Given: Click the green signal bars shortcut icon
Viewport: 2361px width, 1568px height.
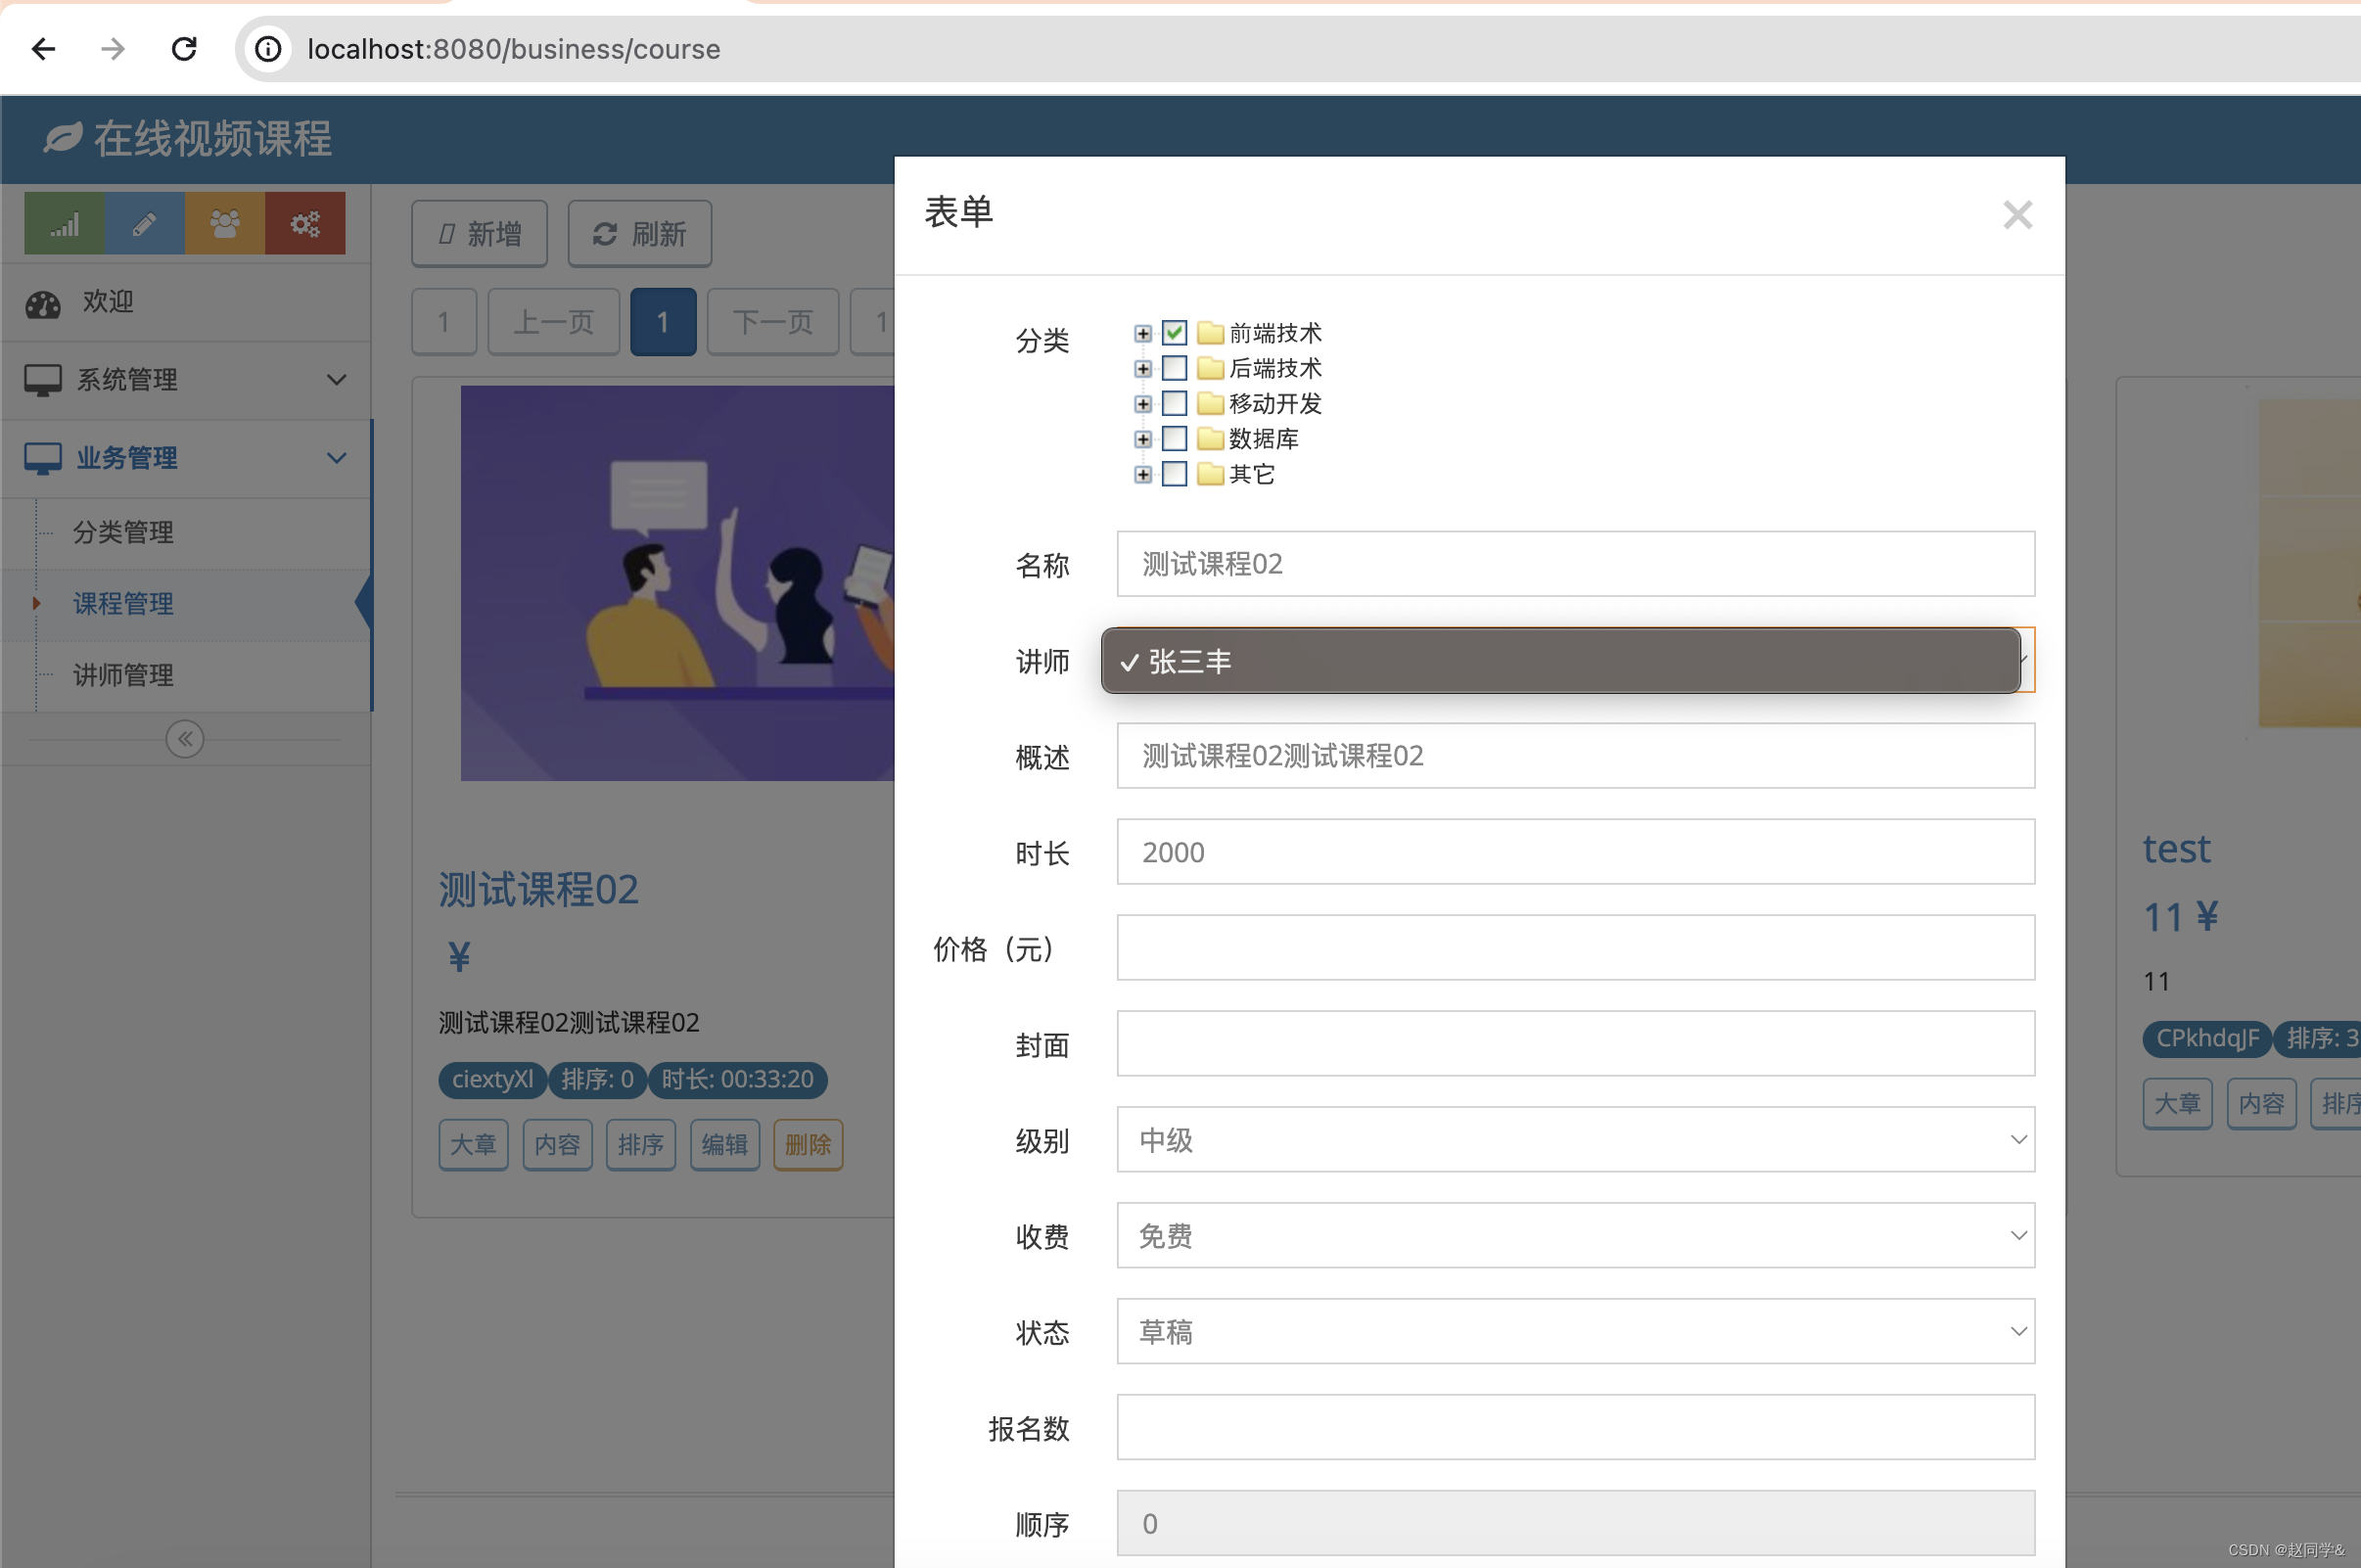Looking at the screenshot, I should pos(64,223).
